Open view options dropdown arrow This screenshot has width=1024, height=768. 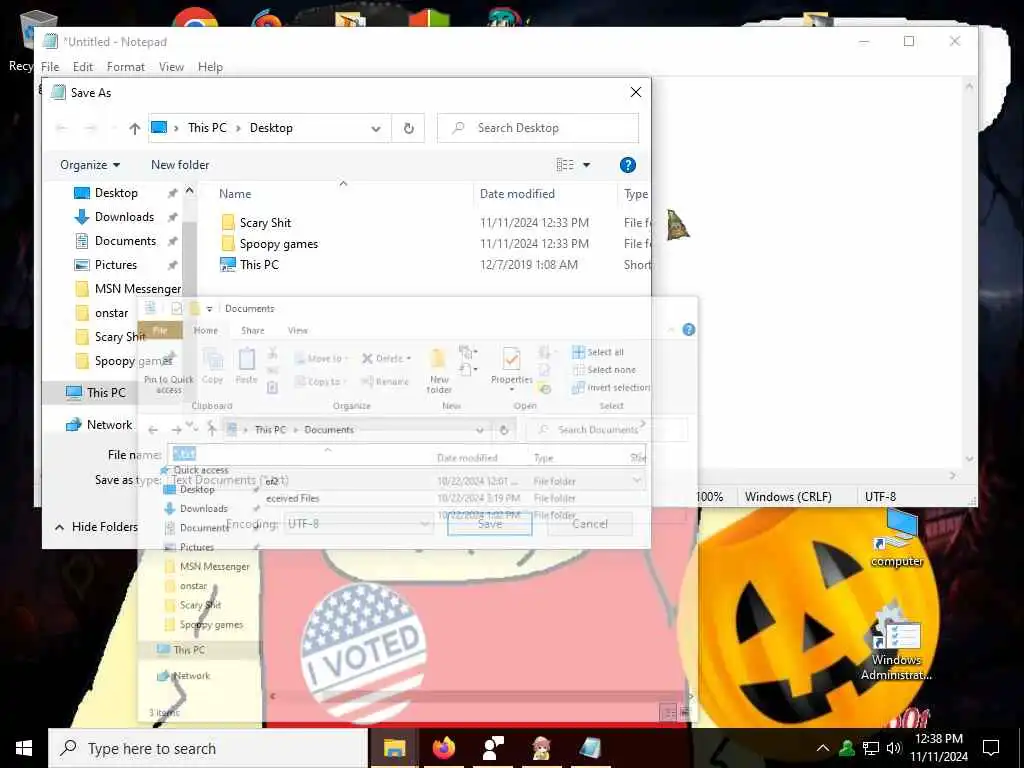586,165
